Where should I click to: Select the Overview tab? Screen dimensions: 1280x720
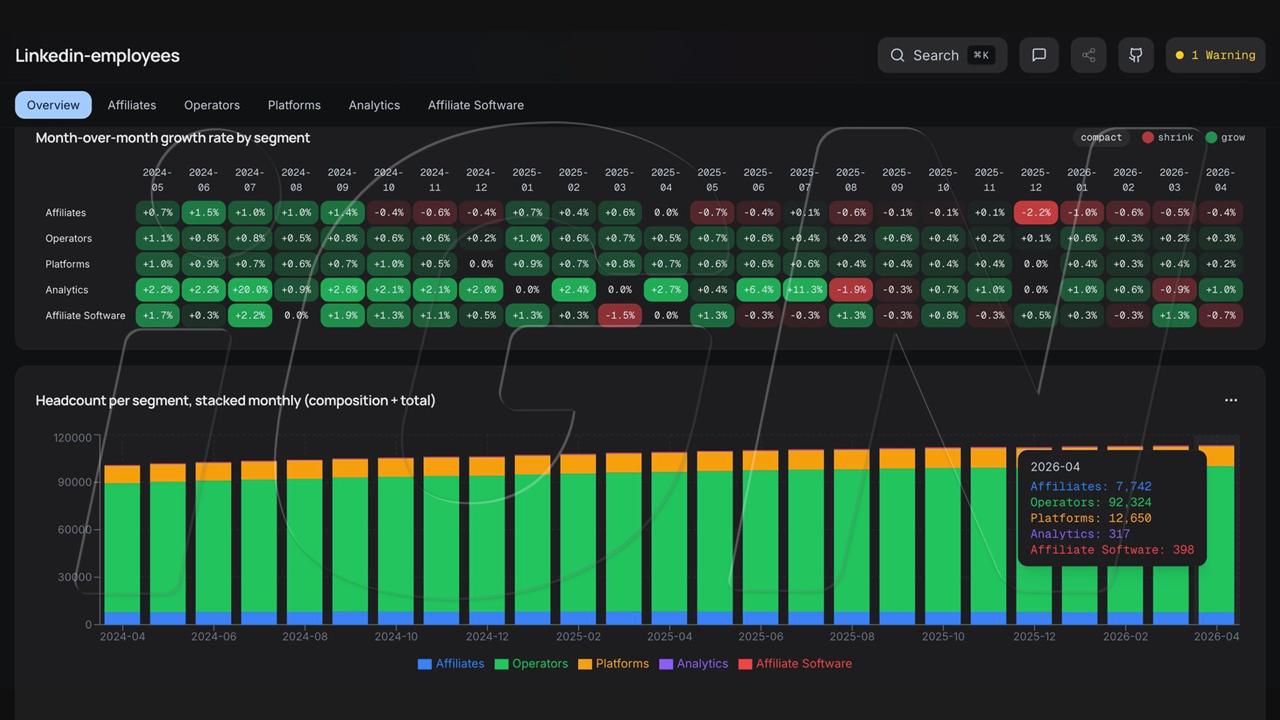53,105
